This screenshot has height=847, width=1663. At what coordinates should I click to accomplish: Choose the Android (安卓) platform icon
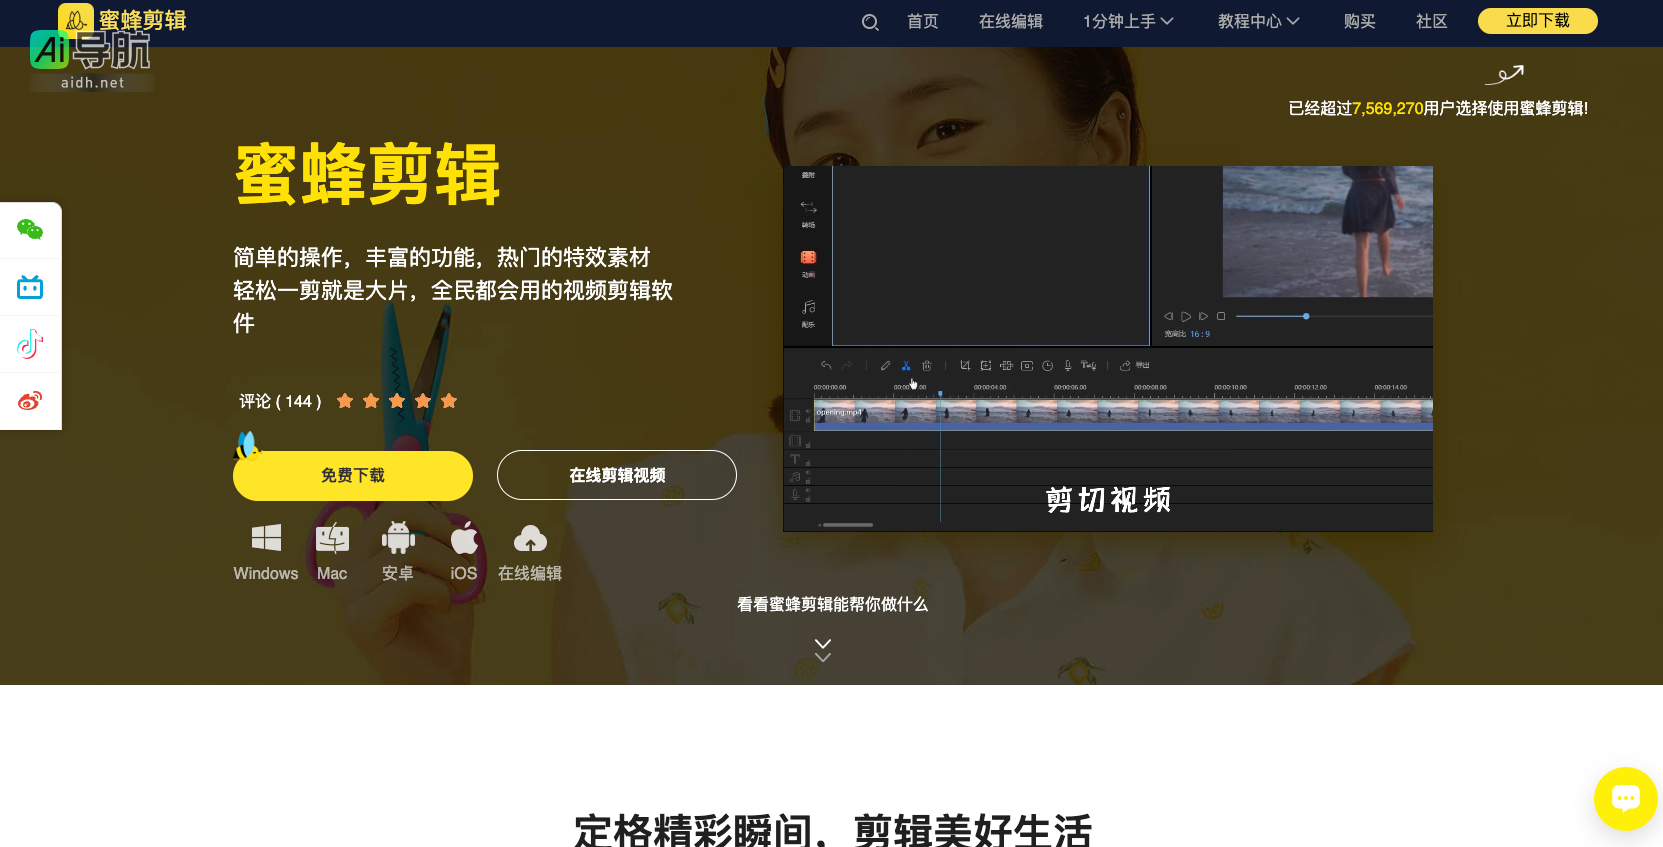[x=398, y=539]
